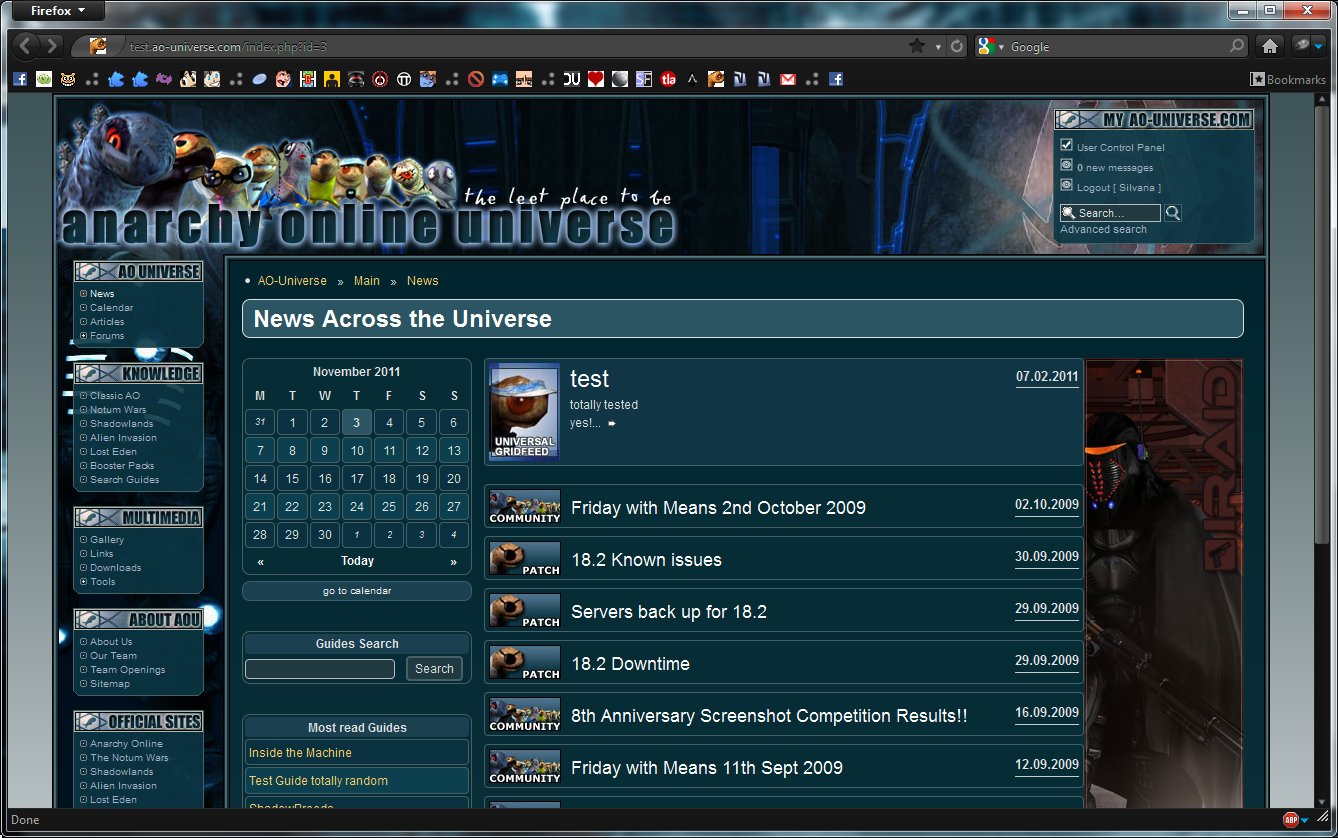This screenshot has width=1338, height=838.
Task: Go to next month in calendar
Action: 453,562
